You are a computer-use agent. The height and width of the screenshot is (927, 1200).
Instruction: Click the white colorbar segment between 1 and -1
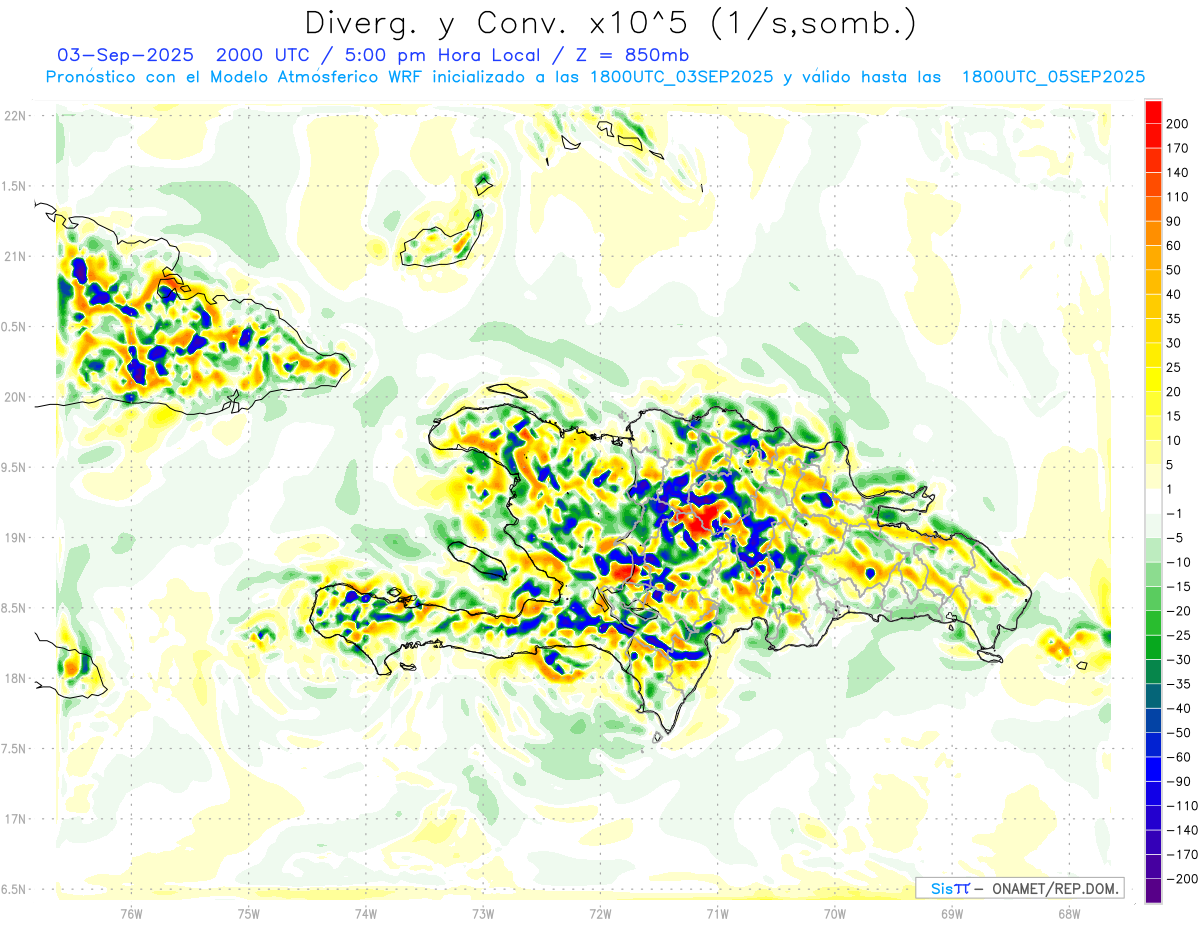click(x=1153, y=501)
